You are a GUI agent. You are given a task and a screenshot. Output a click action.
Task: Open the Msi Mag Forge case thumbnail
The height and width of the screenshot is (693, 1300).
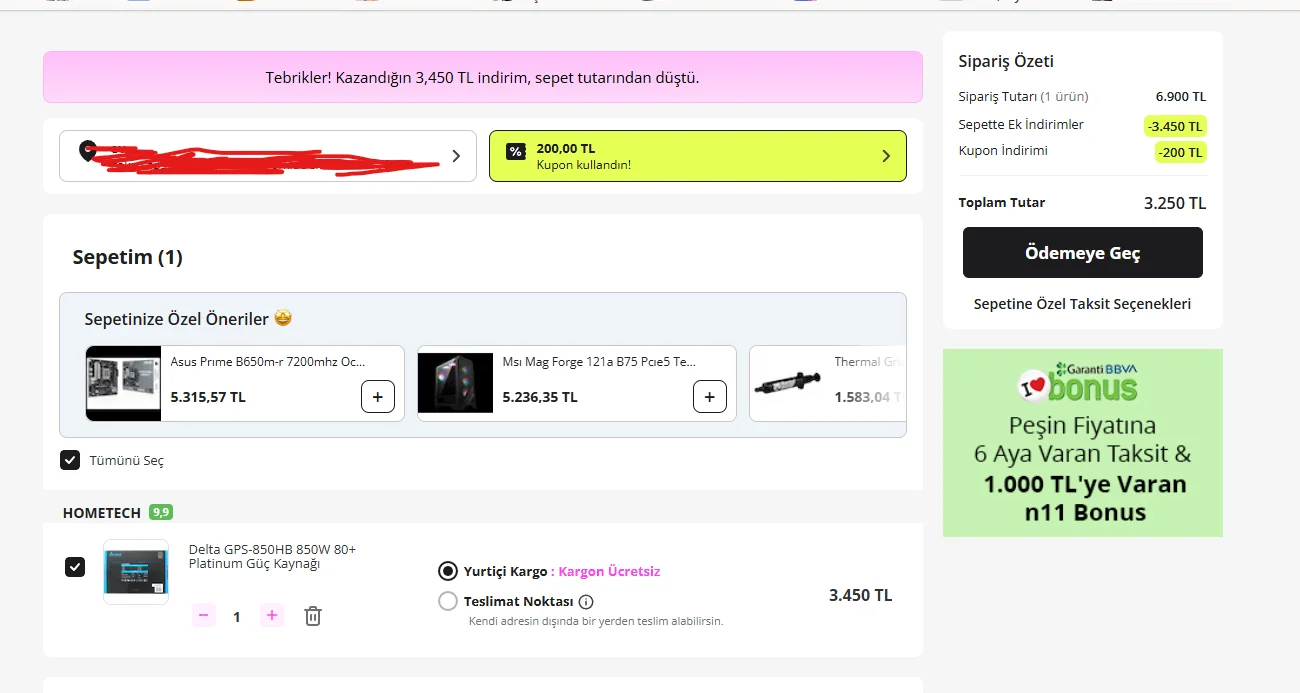[456, 384]
